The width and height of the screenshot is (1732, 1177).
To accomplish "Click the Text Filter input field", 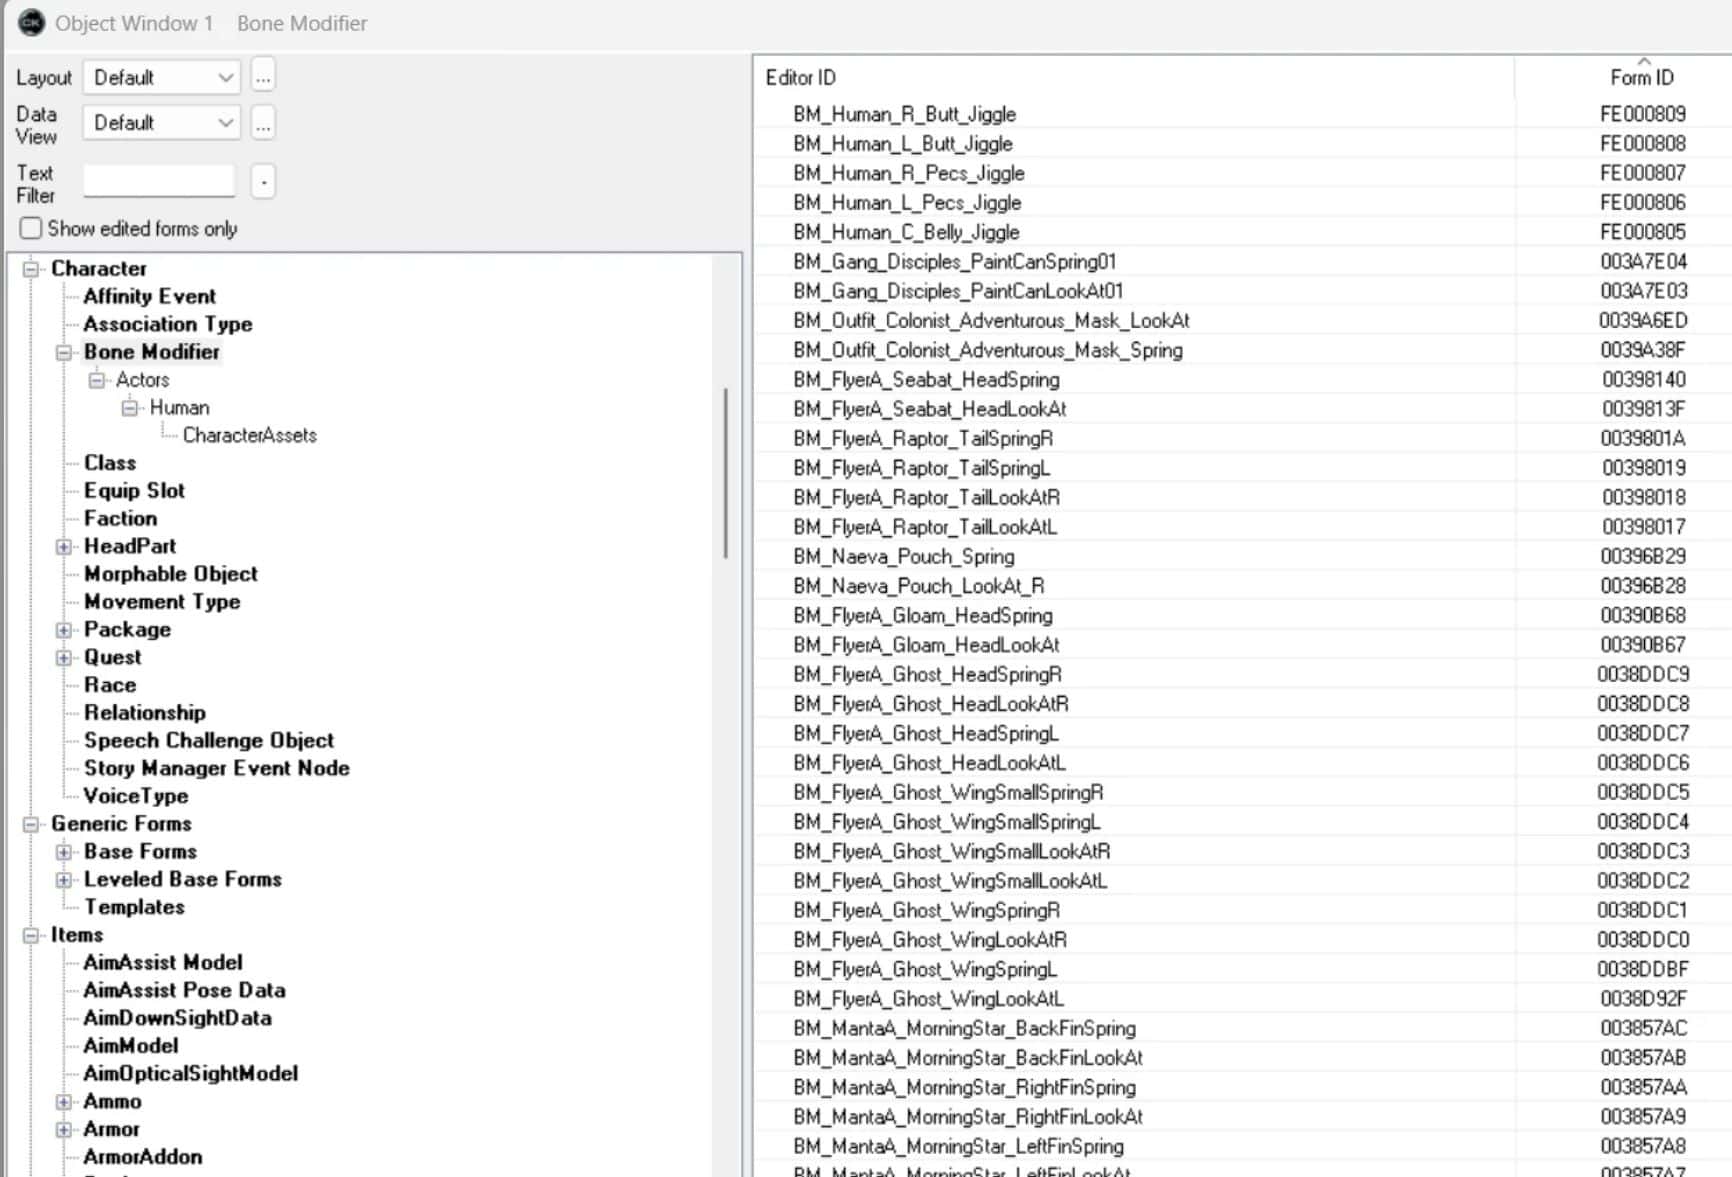I will 159,181.
